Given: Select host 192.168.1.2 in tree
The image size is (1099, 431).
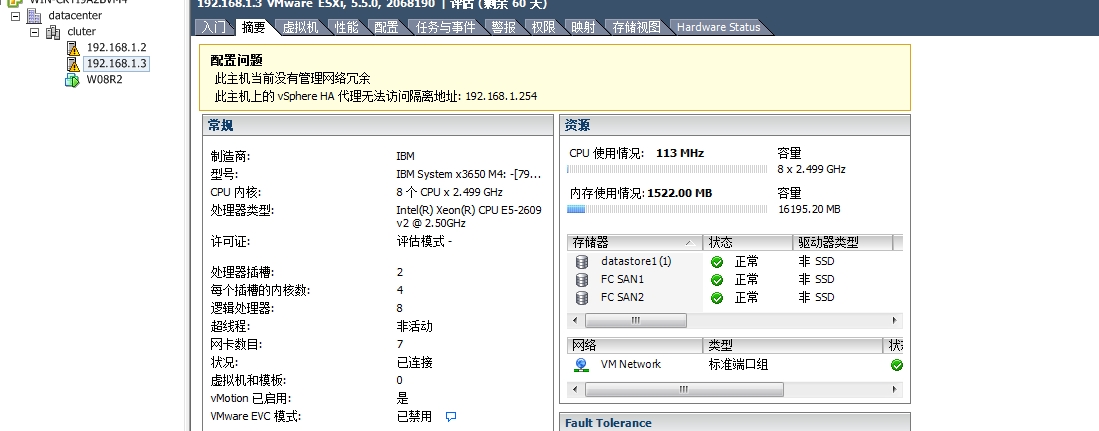Looking at the screenshot, I should [x=116, y=47].
